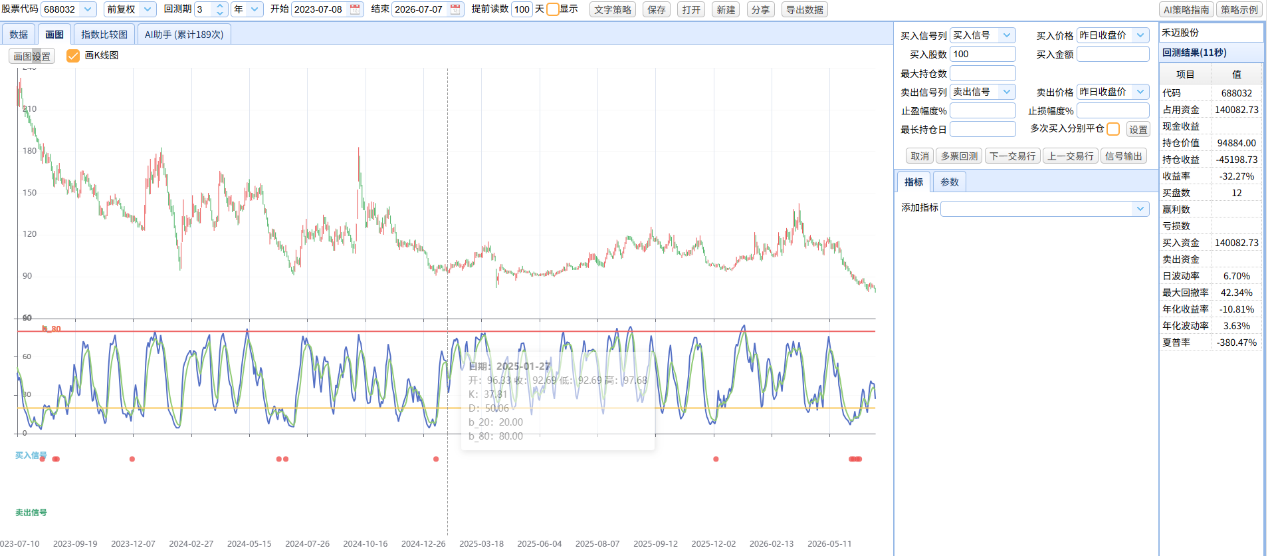Open the AI策略指南 button
The image size is (1268, 556).
click(1185, 9)
